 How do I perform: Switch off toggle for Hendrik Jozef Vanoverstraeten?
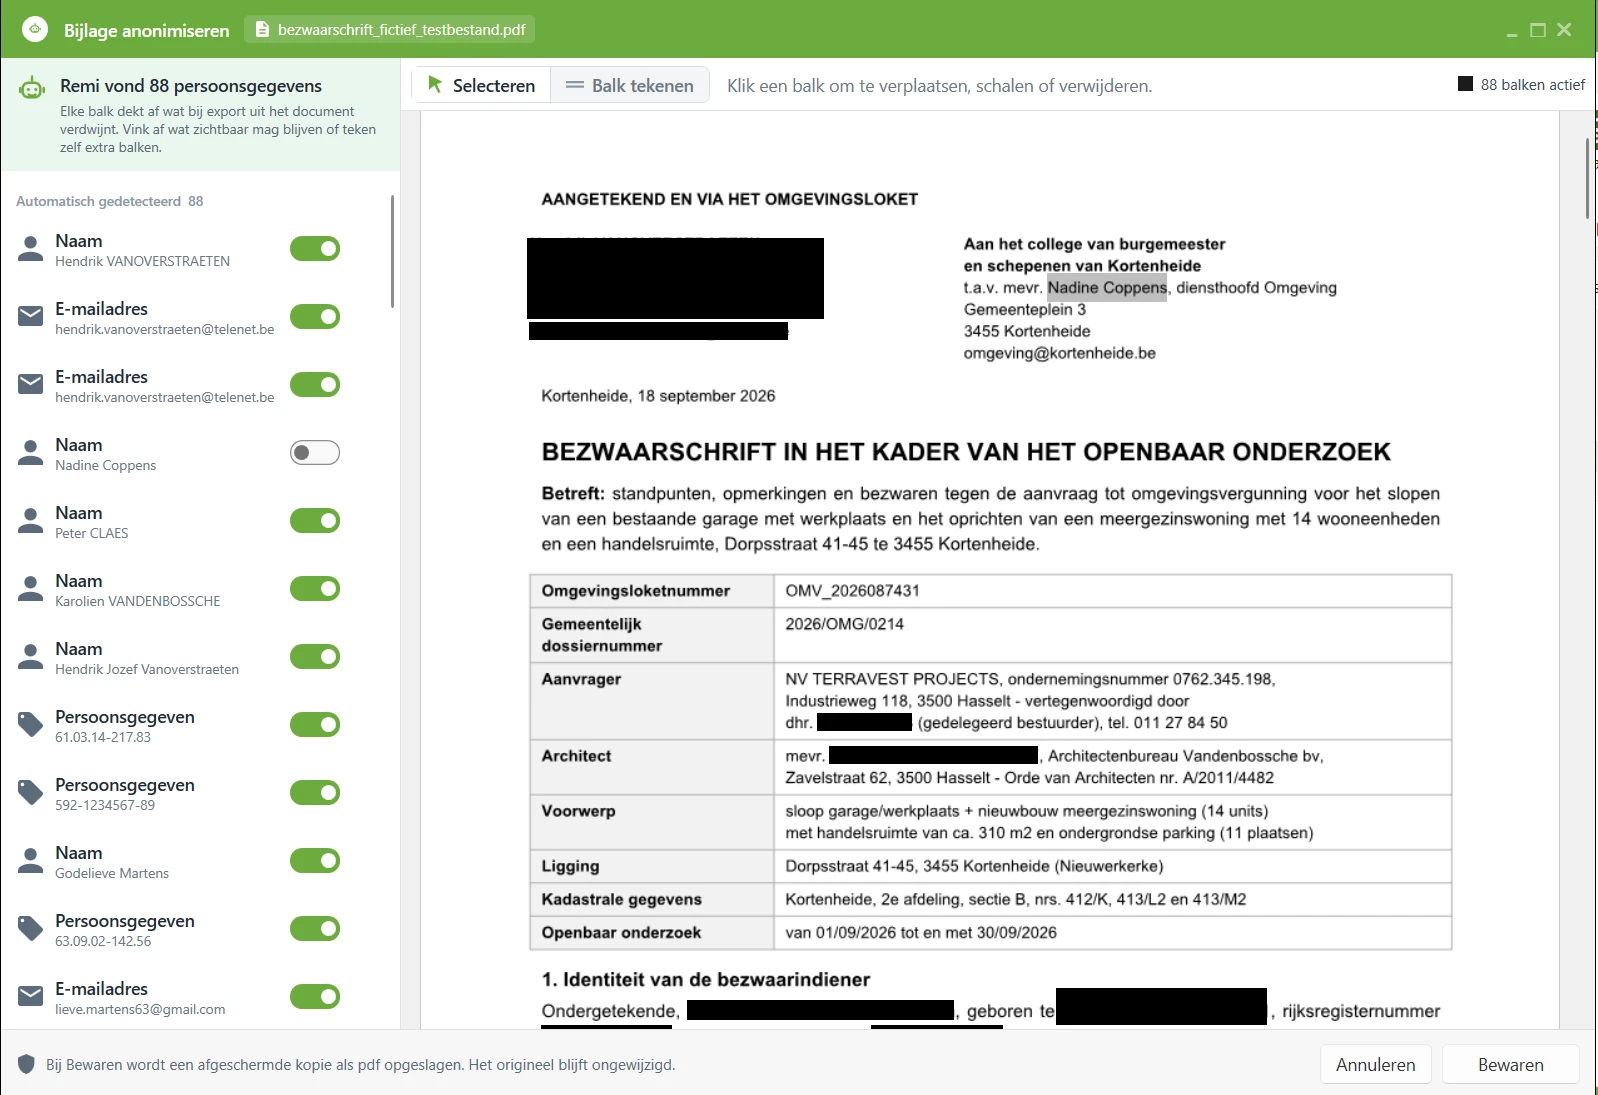(315, 657)
